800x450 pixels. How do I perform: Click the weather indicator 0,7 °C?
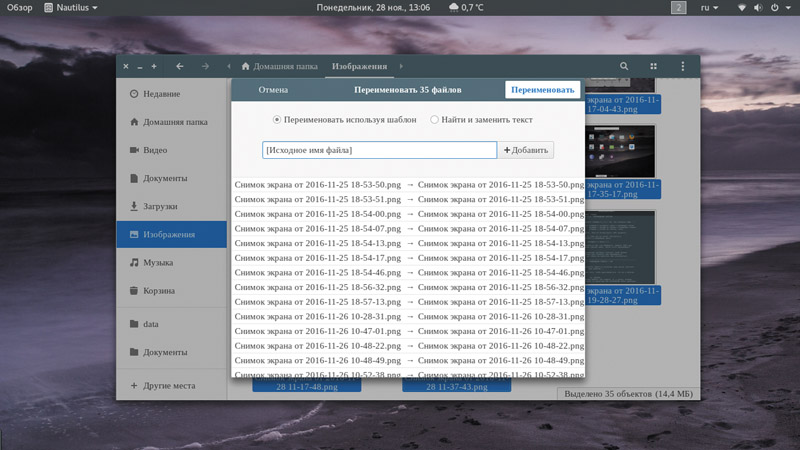tap(466, 8)
